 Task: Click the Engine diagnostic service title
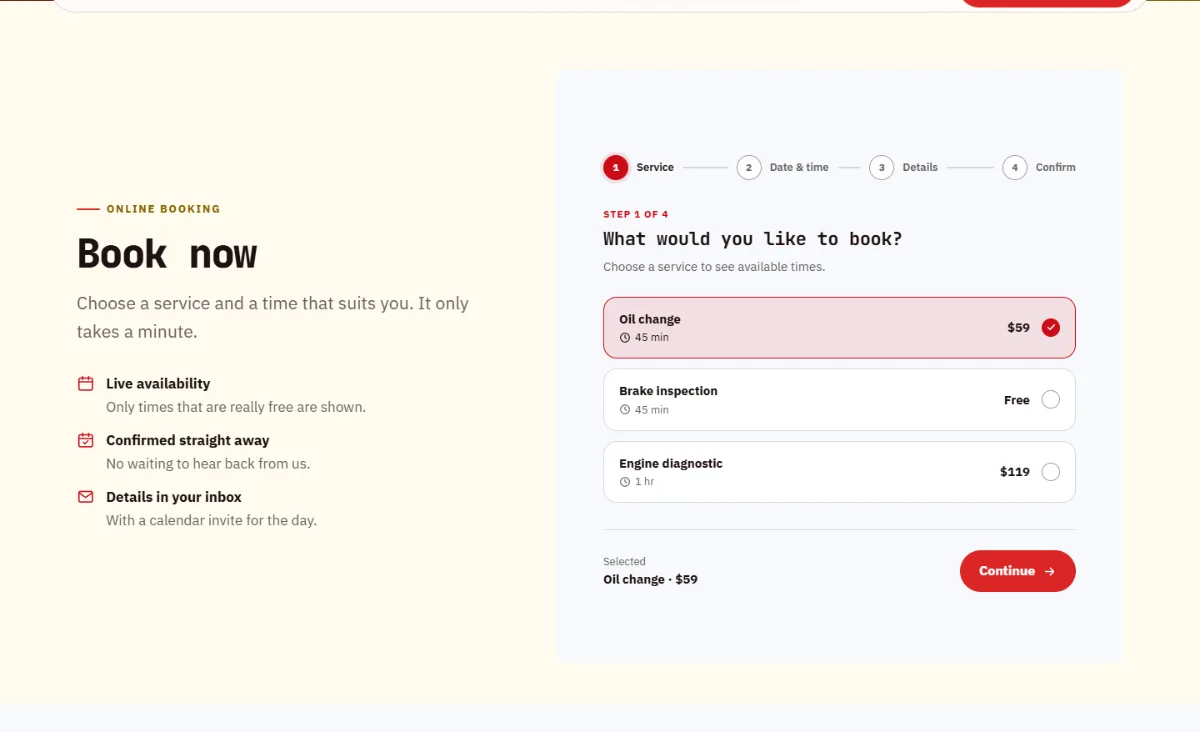coord(671,463)
